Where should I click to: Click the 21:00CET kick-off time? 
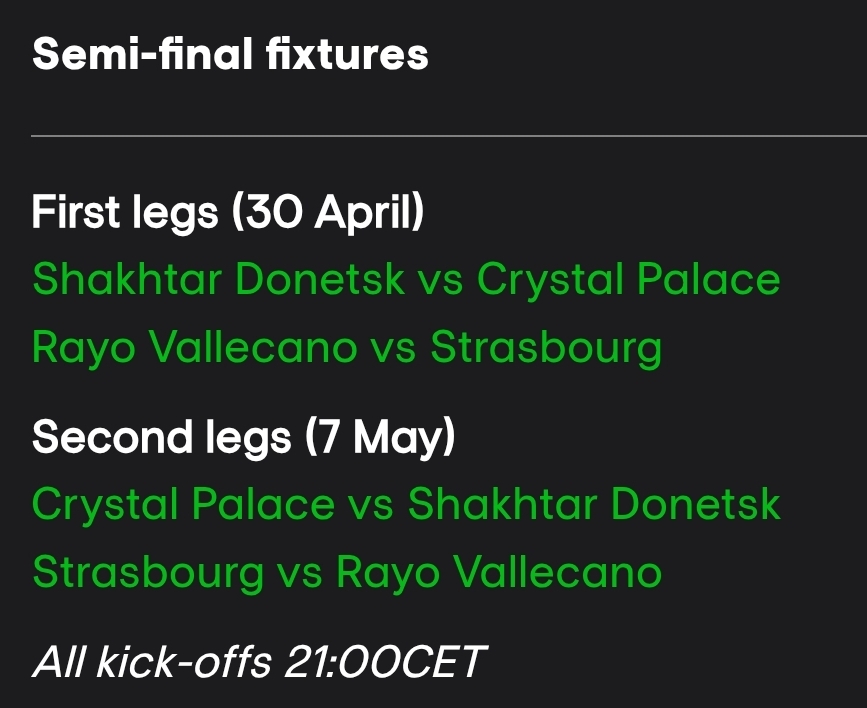tap(385, 662)
